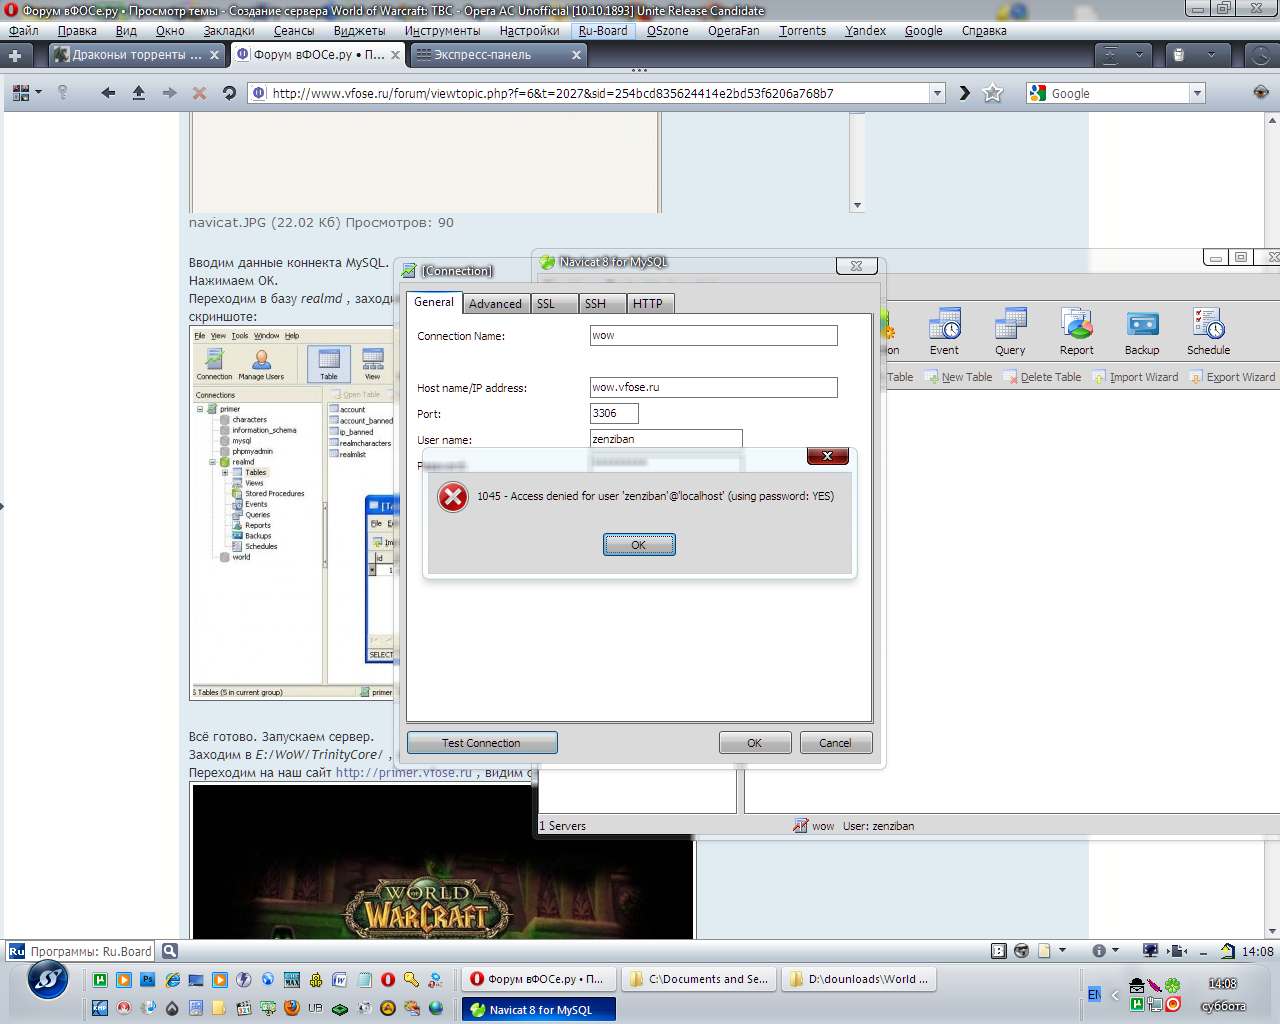This screenshot has width=1280, height=1024.
Task: Open the Google search engine dropdown
Action: coord(1197,93)
